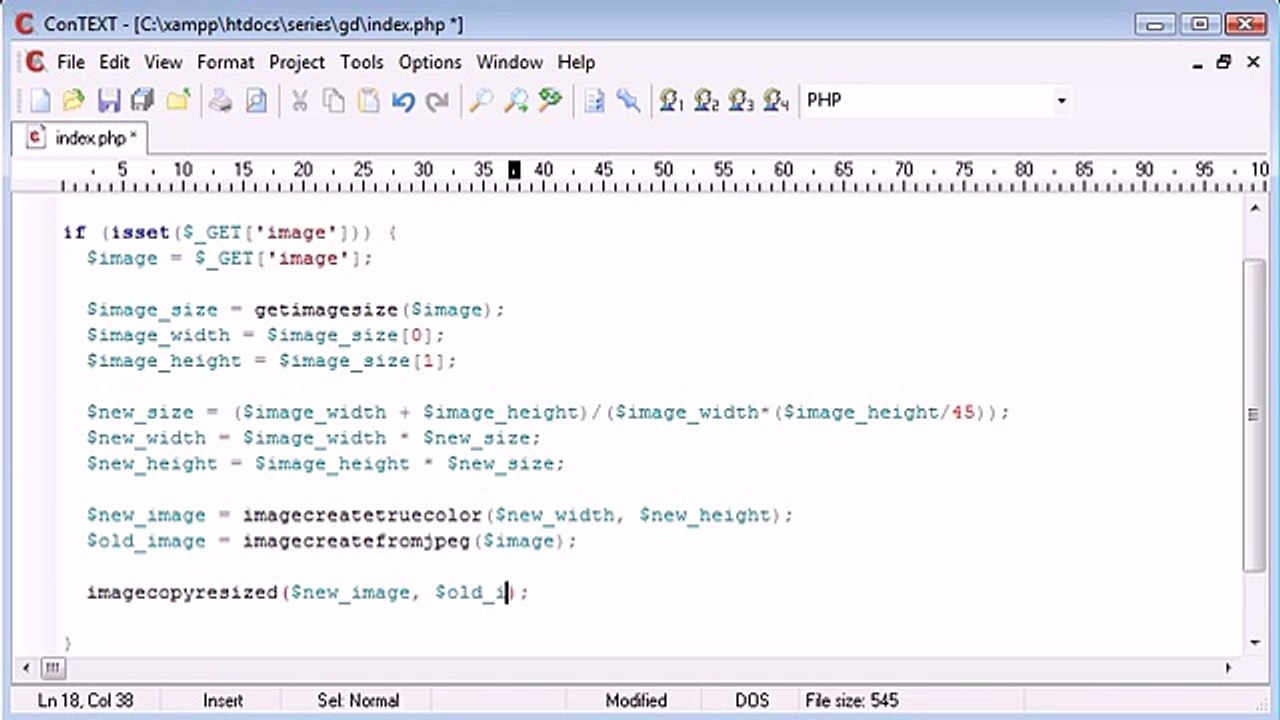1280x720 pixels.
Task: Redo edit with gray arrow icon
Action: [438, 100]
